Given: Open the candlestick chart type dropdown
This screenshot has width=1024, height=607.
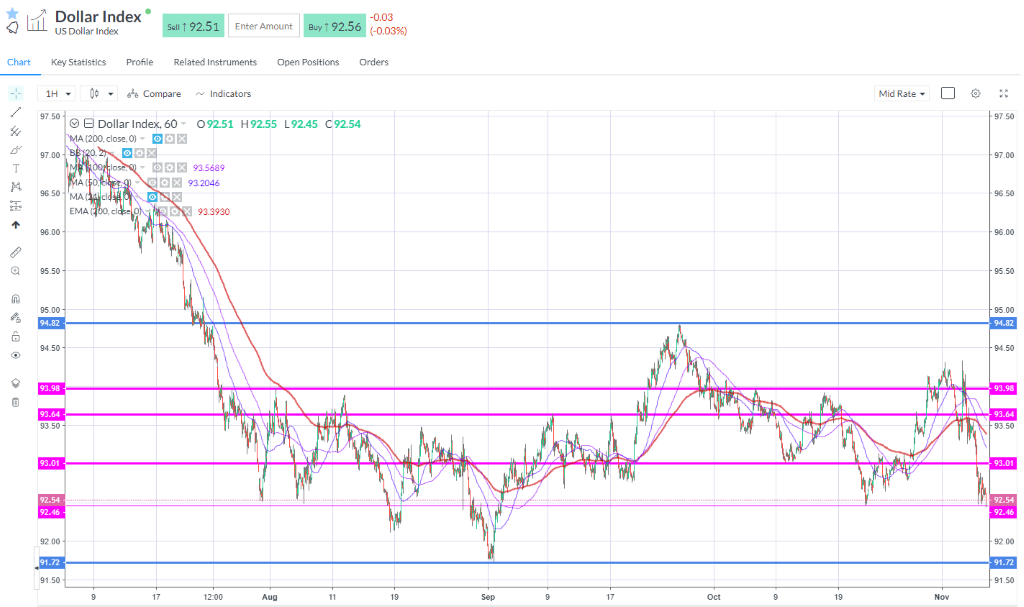Looking at the screenshot, I should 99,93.
